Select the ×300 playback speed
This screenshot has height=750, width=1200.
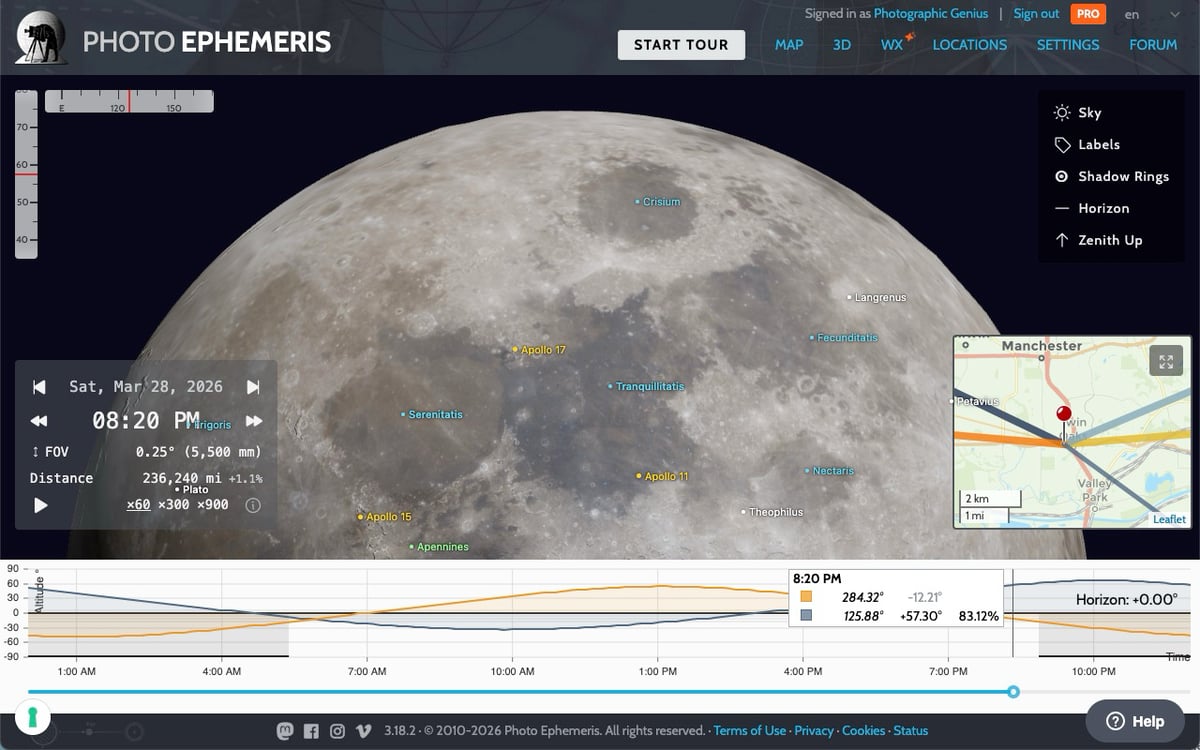tap(175, 505)
